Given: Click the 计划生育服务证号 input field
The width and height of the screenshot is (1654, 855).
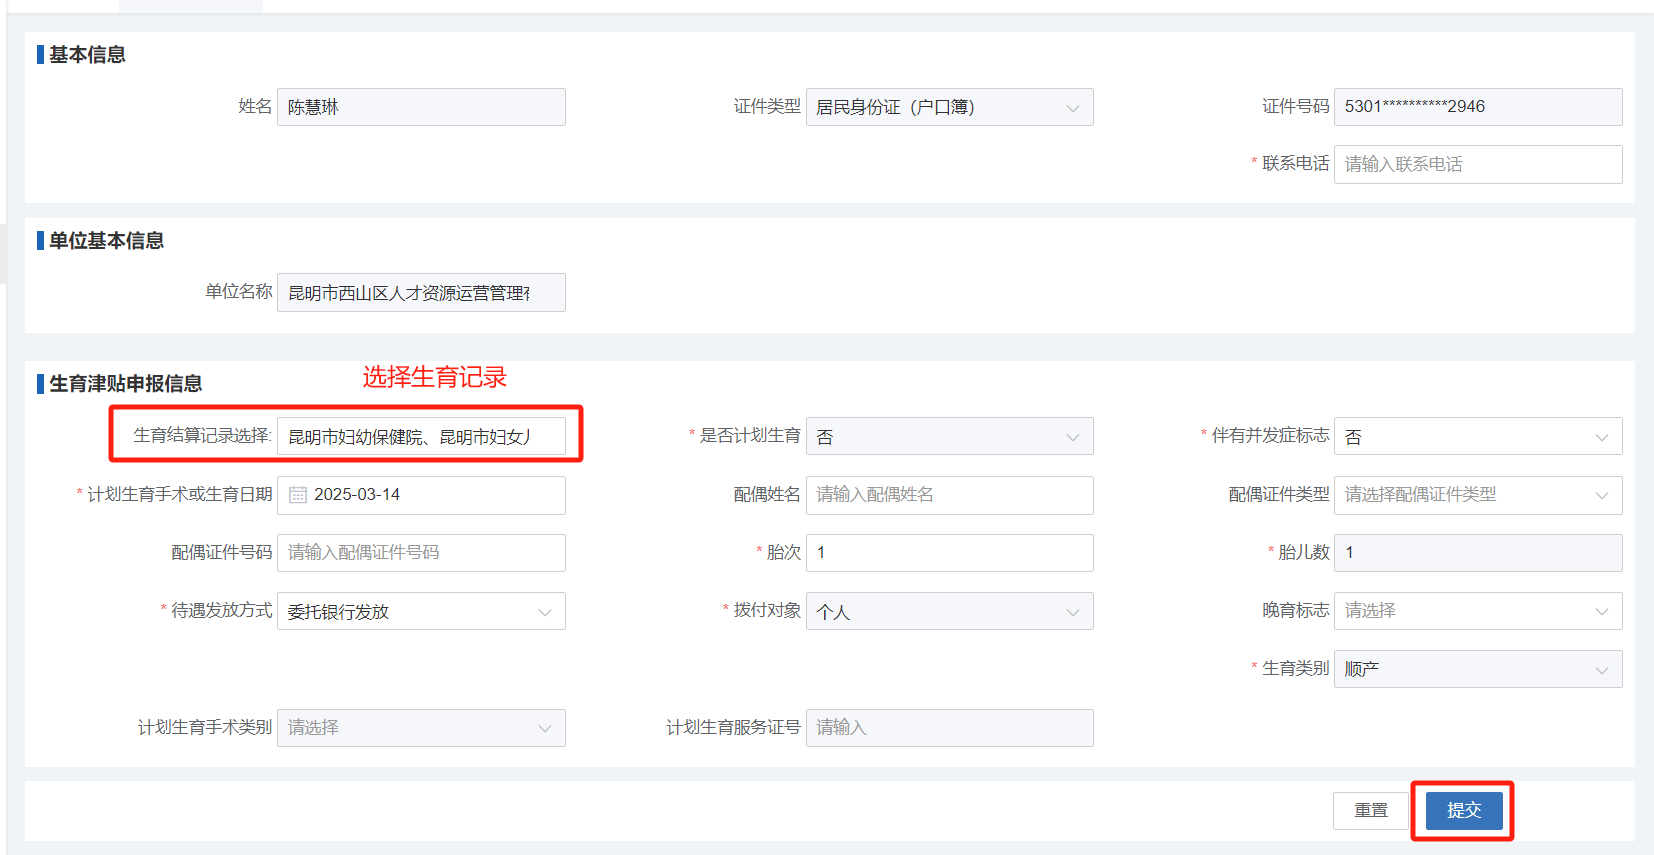Looking at the screenshot, I should coord(948,728).
